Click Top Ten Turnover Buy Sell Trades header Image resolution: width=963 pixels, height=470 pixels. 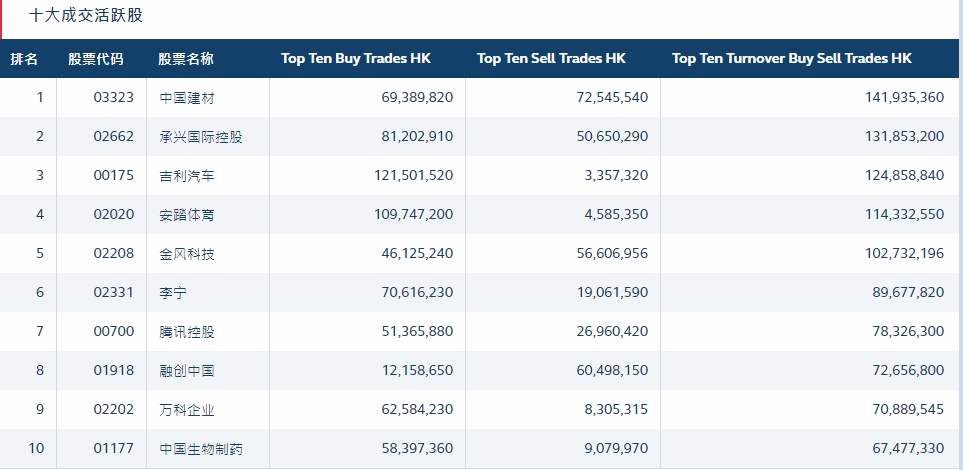click(x=792, y=59)
